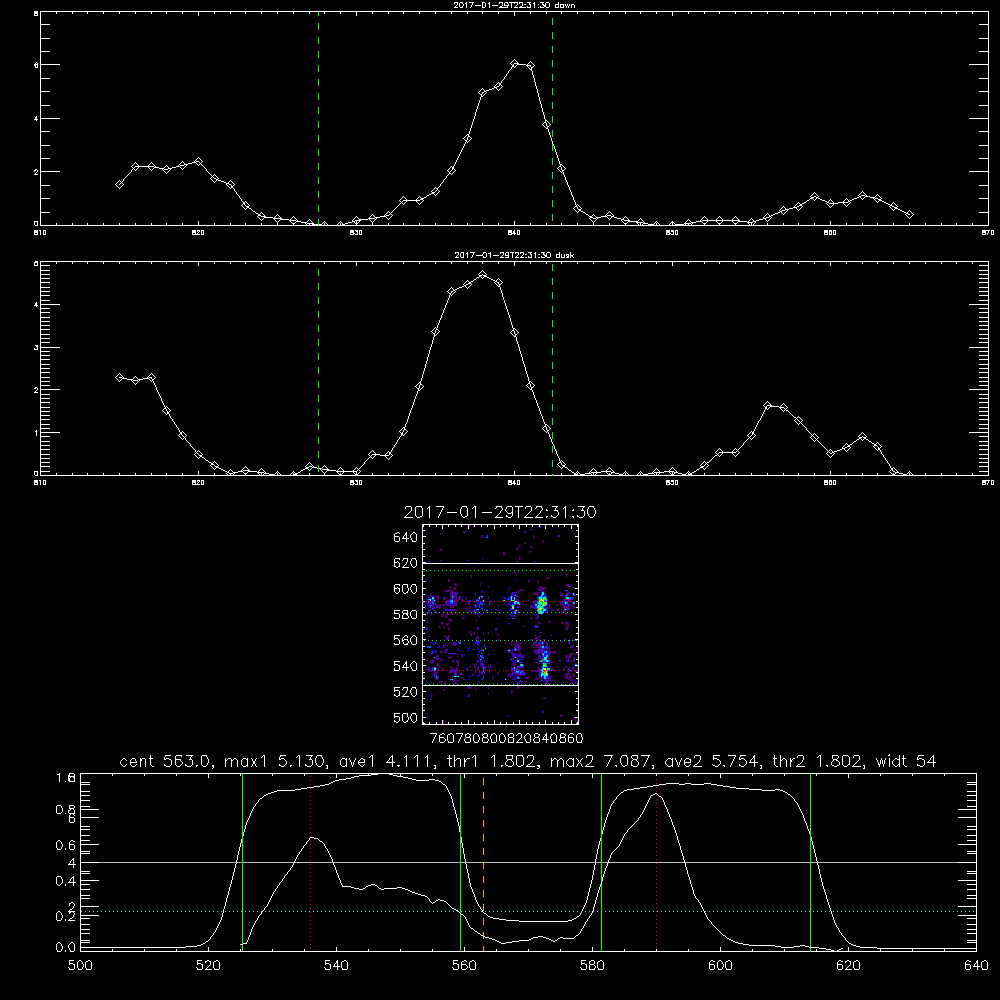Click the first diamond marker of the dawn curve
Screen dimensions: 1000x1000
point(119,184)
